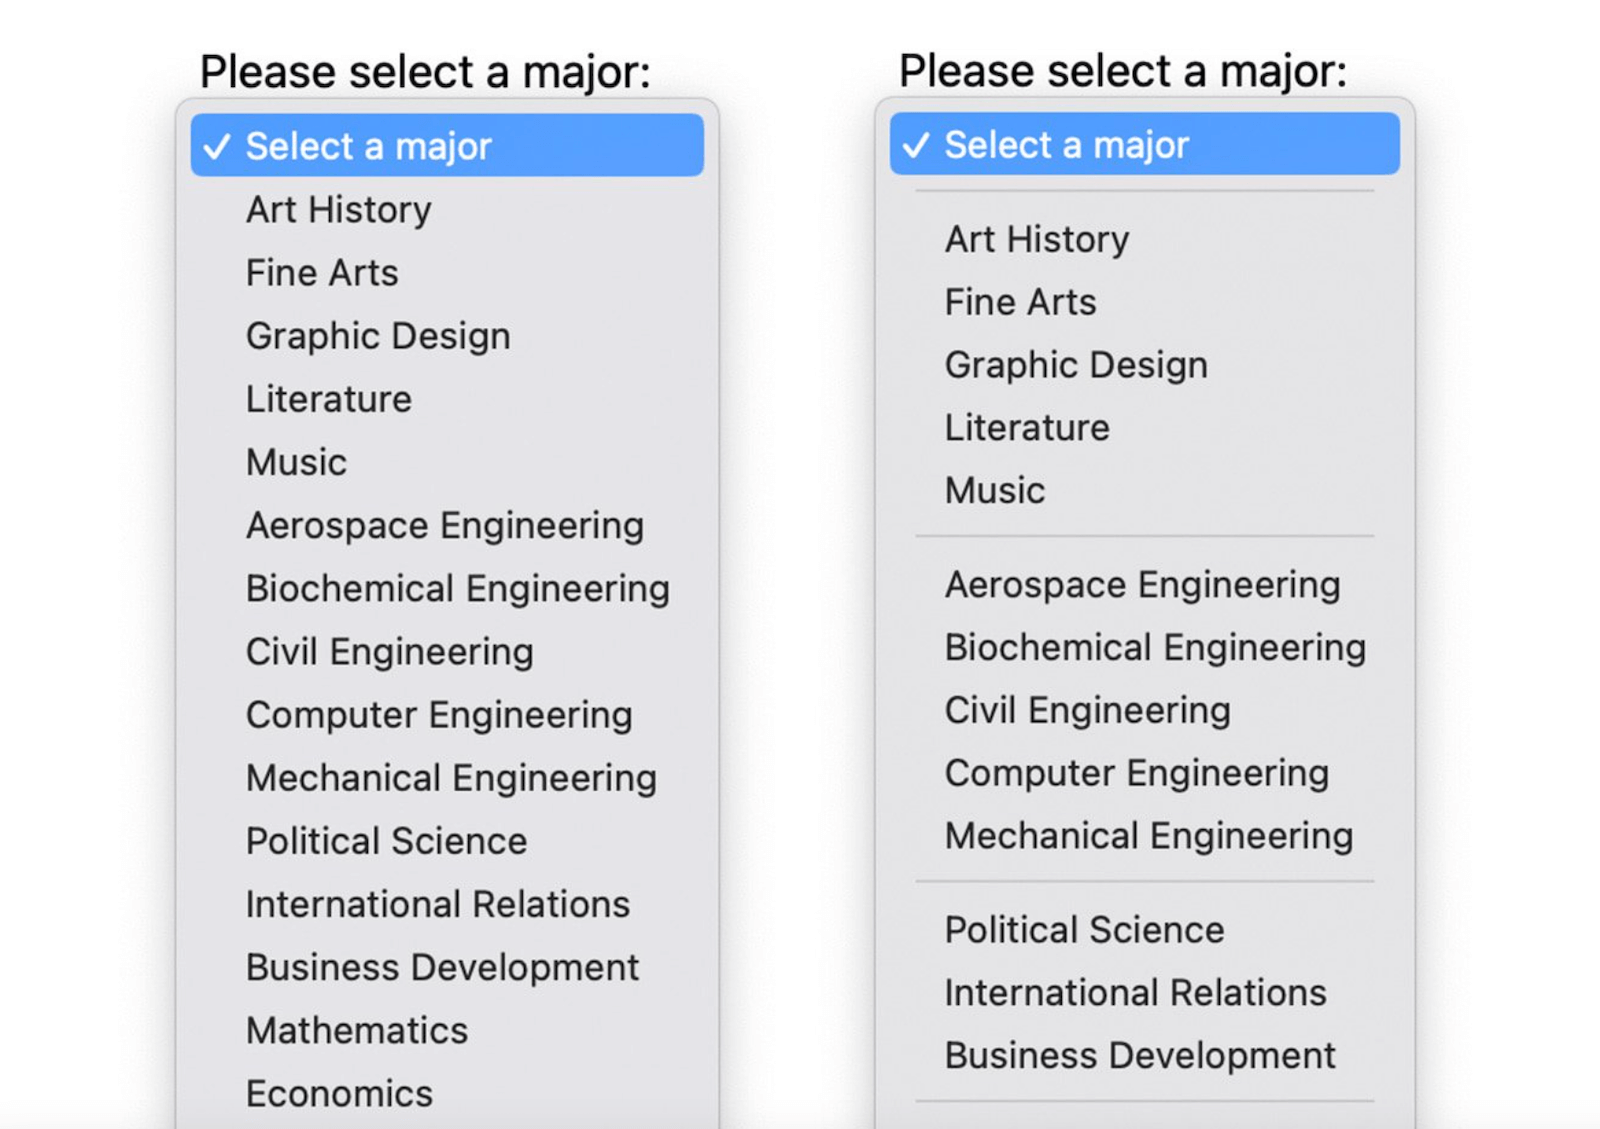Select "Economics" at the bottom left

coord(340,1093)
